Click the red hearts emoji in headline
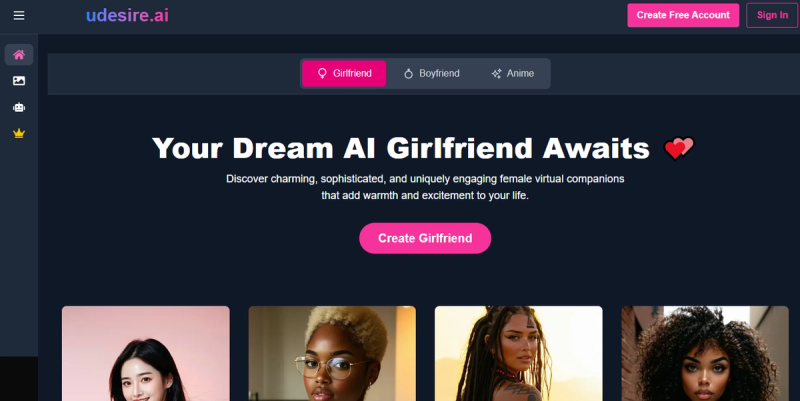This screenshot has height=401, width=800. coord(679,148)
